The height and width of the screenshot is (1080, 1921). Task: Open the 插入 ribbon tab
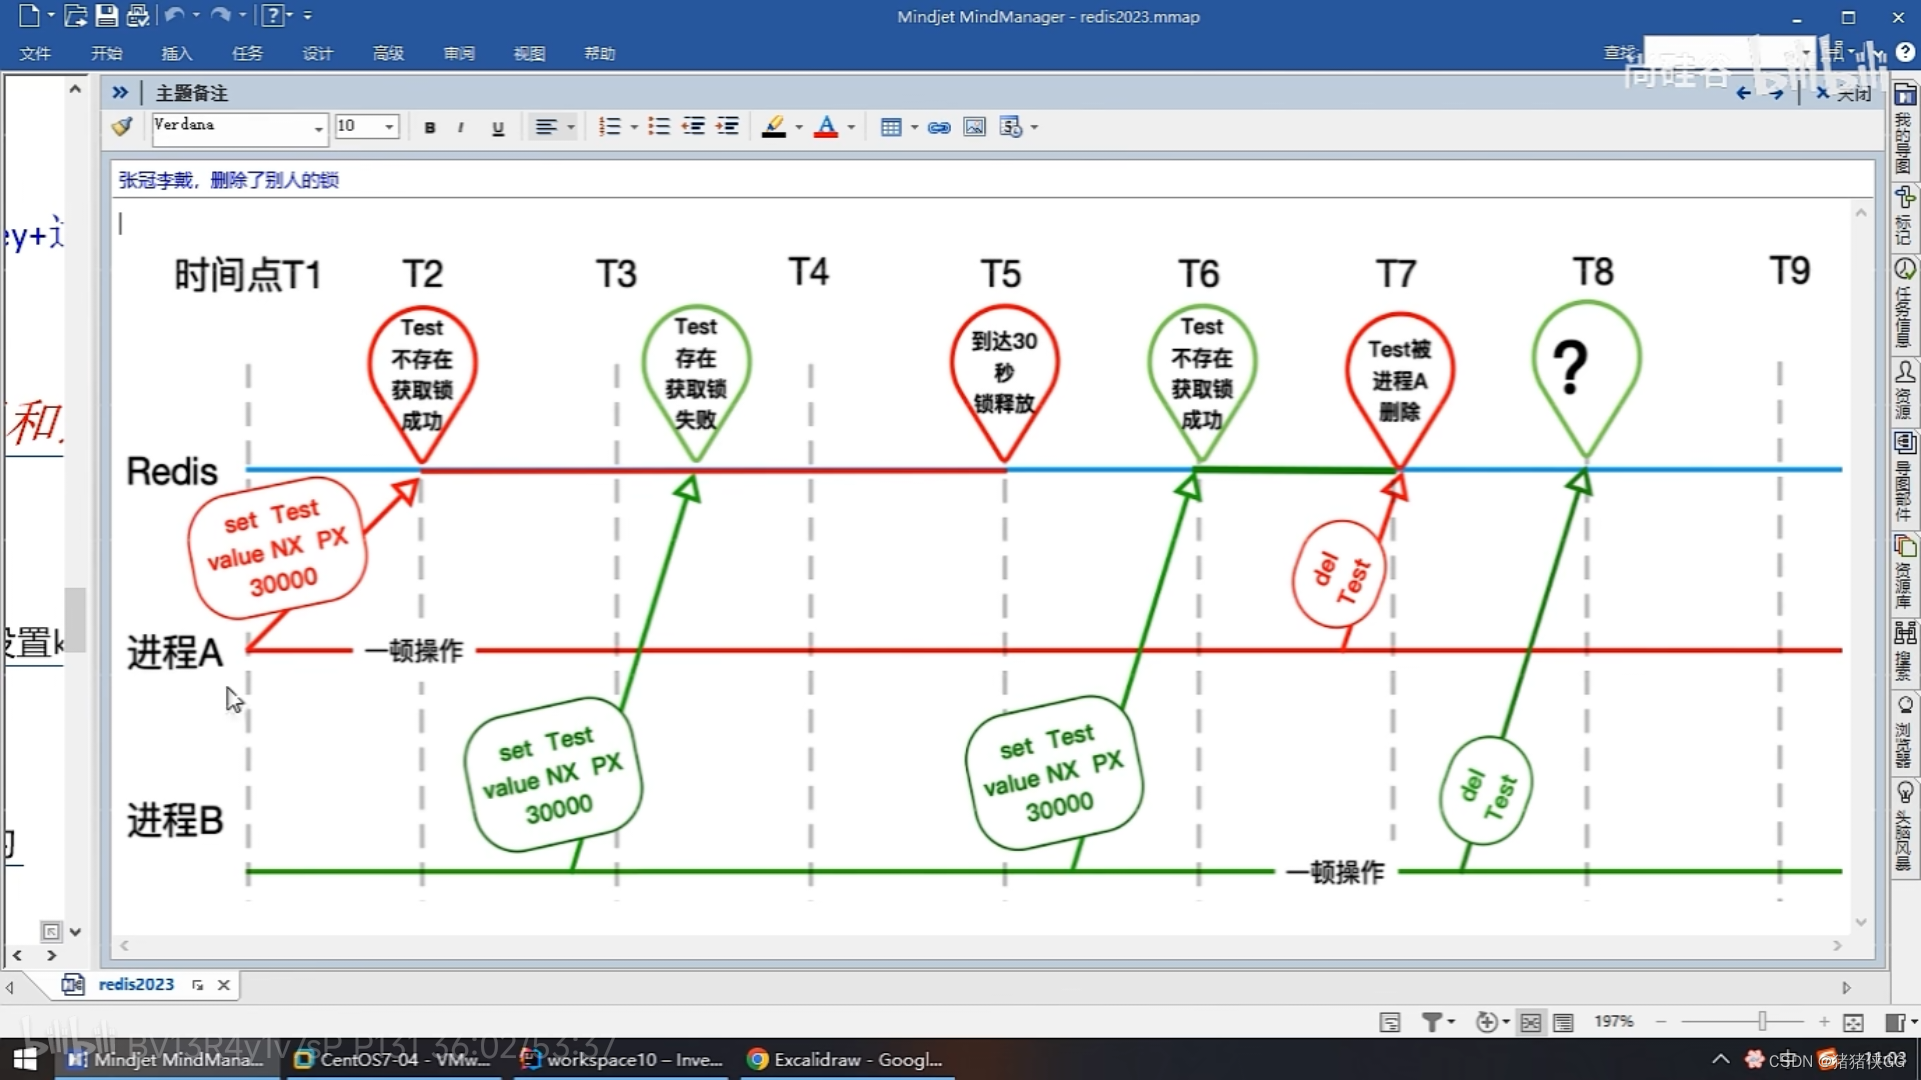[x=176, y=53]
